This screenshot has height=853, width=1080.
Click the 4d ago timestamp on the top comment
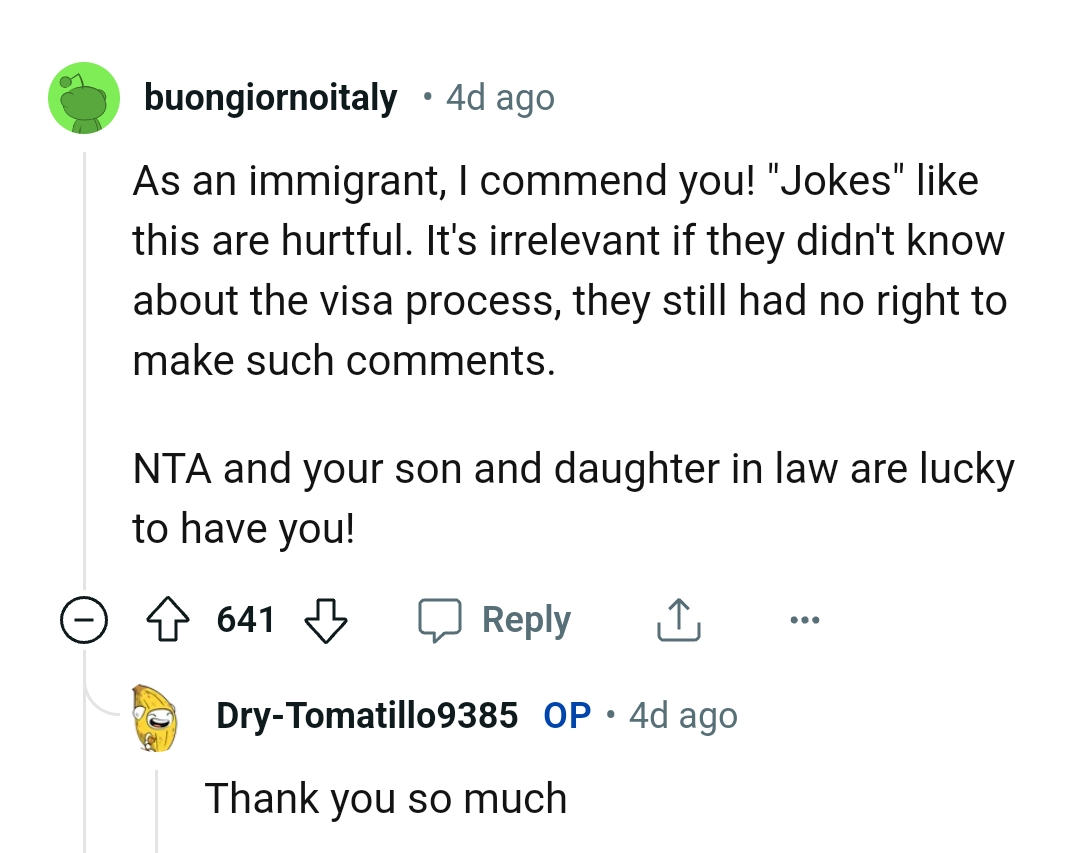tap(500, 97)
